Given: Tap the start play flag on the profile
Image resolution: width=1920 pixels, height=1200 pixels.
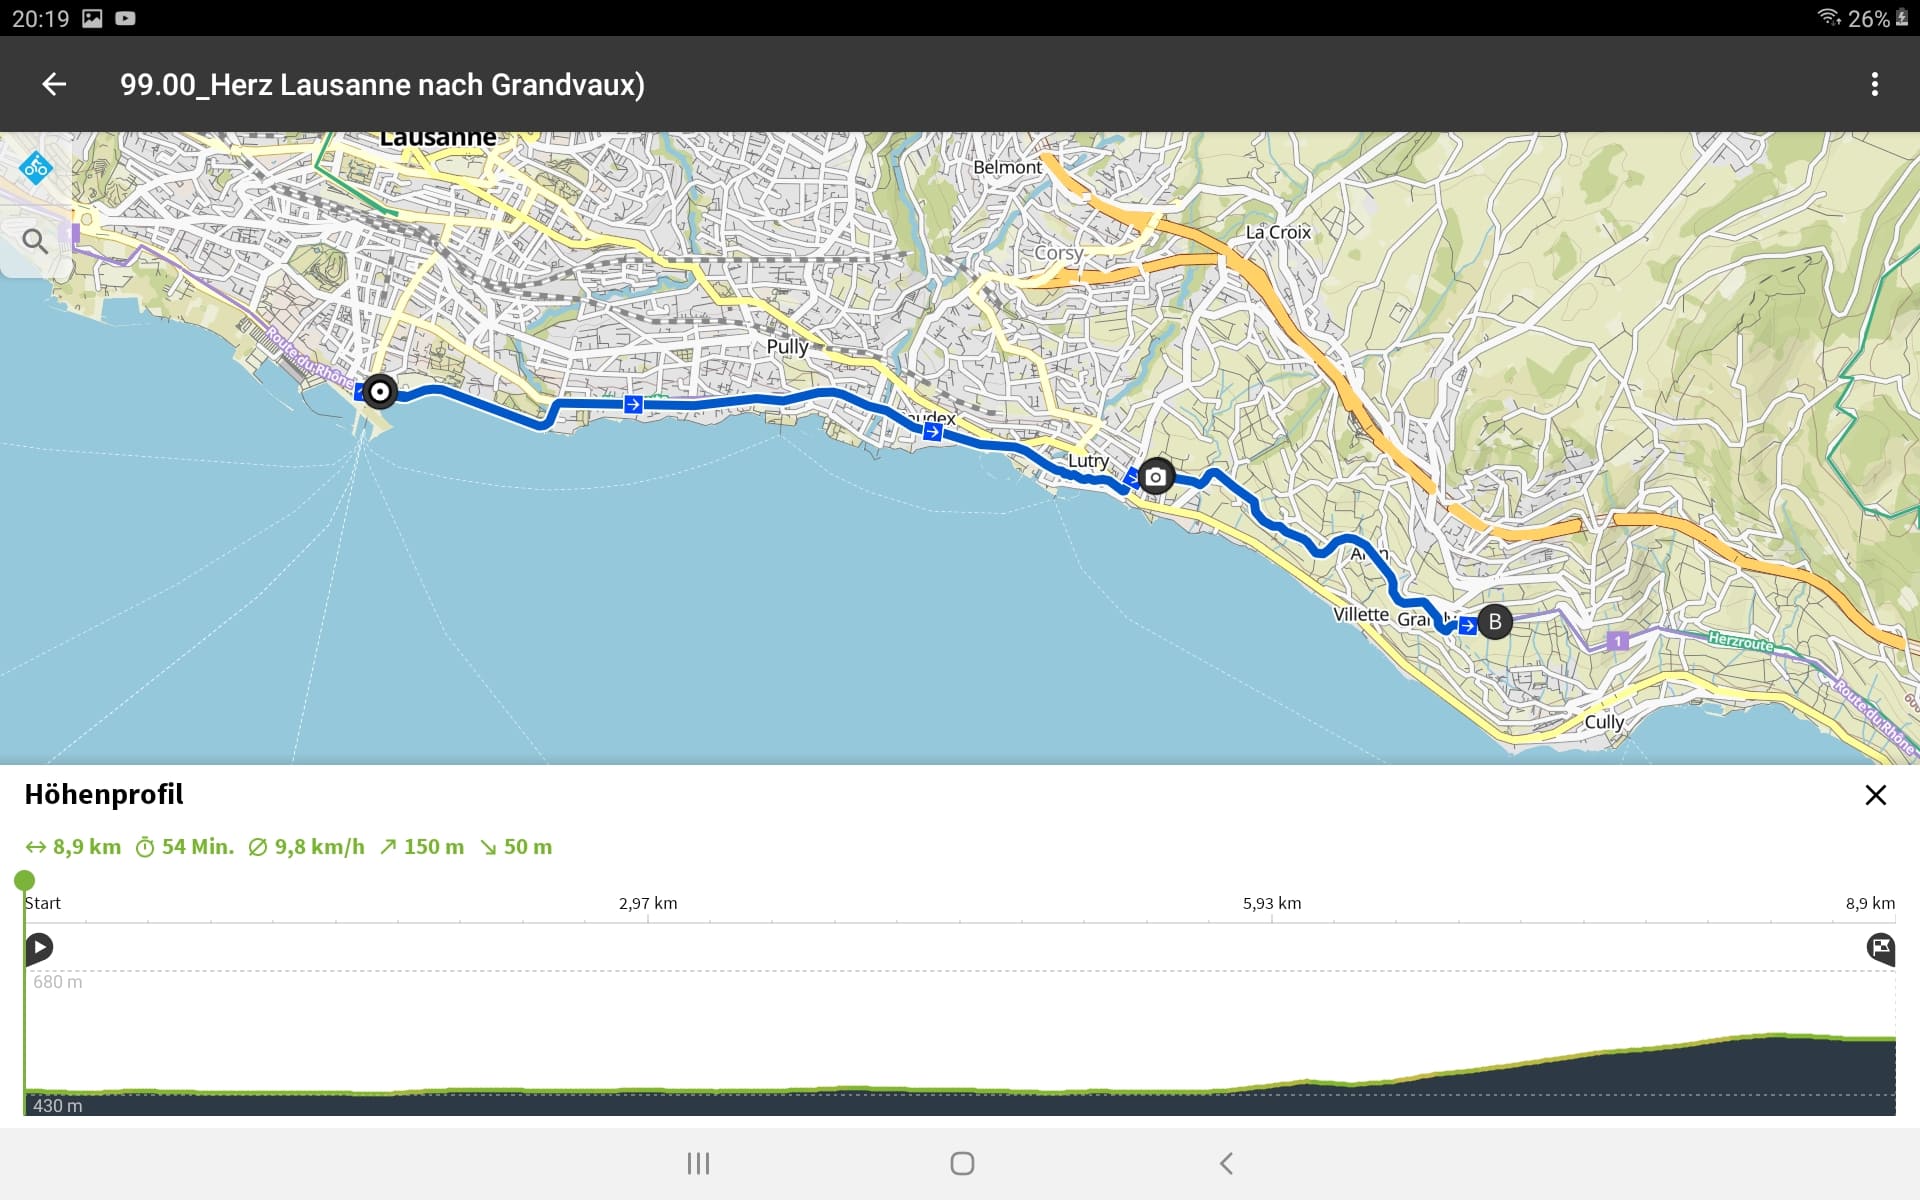Looking at the screenshot, I should click(x=39, y=947).
